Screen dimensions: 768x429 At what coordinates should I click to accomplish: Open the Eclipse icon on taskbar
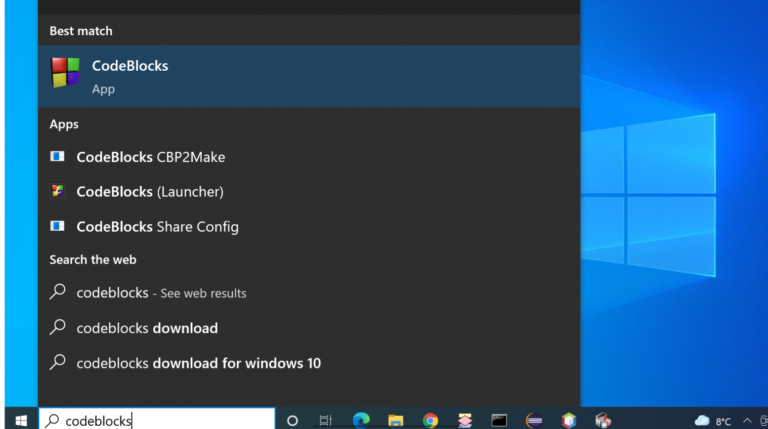click(534, 421)
